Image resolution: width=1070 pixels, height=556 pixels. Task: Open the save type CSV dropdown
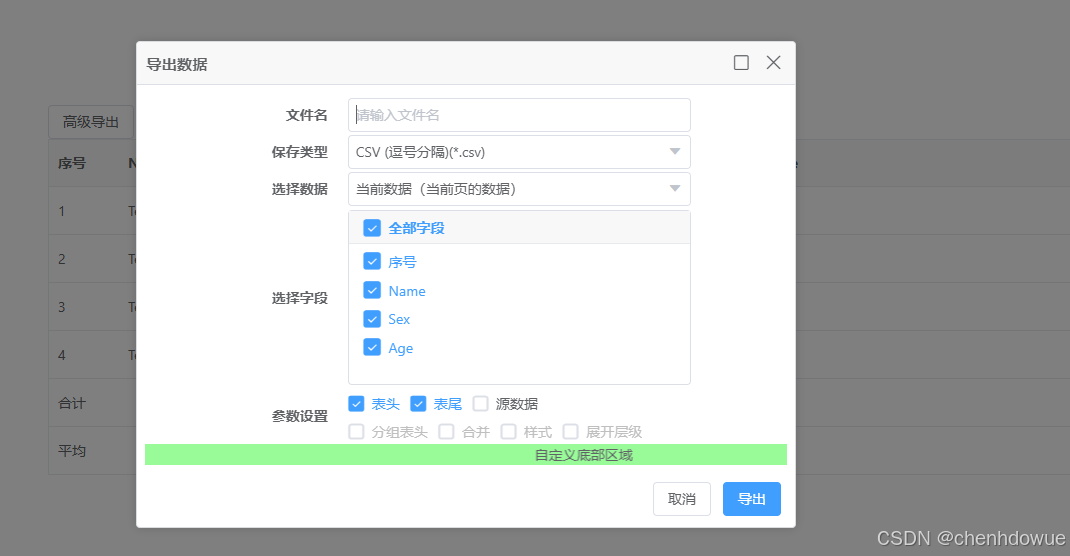tap(519, 152)
